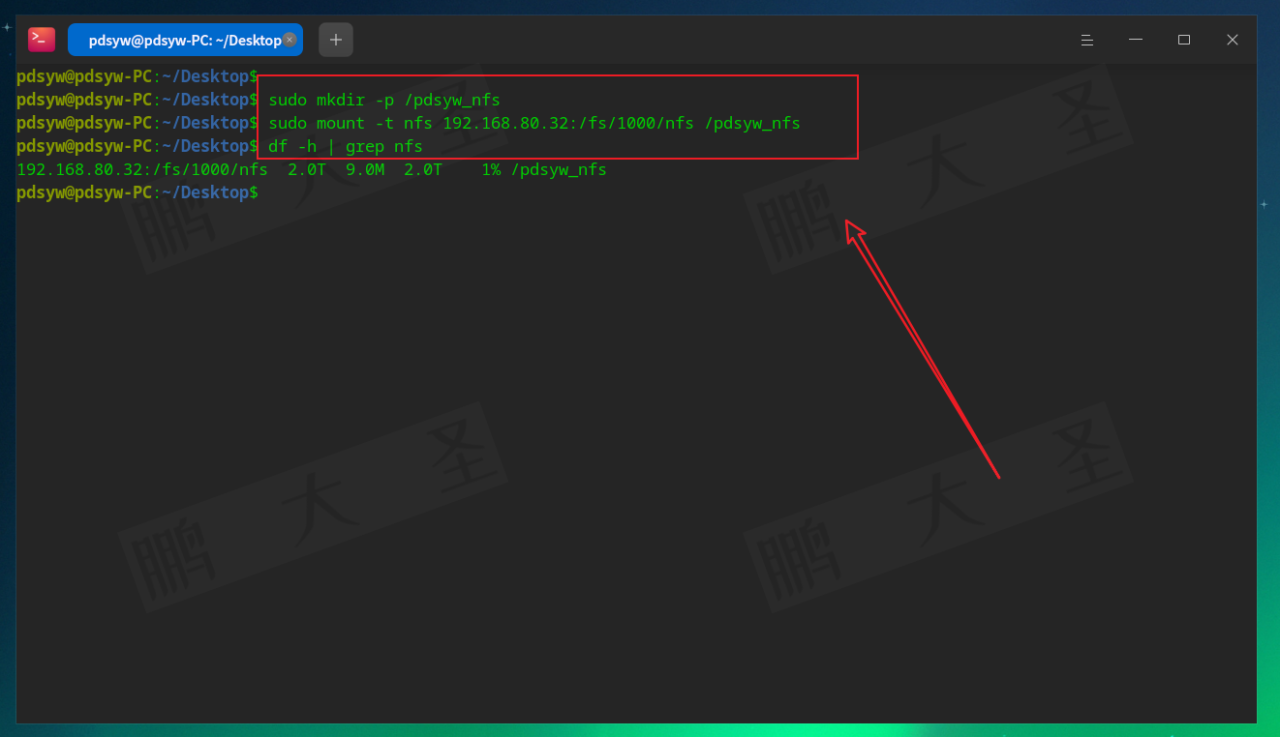Close the terminal window

tap(1232, 40)
